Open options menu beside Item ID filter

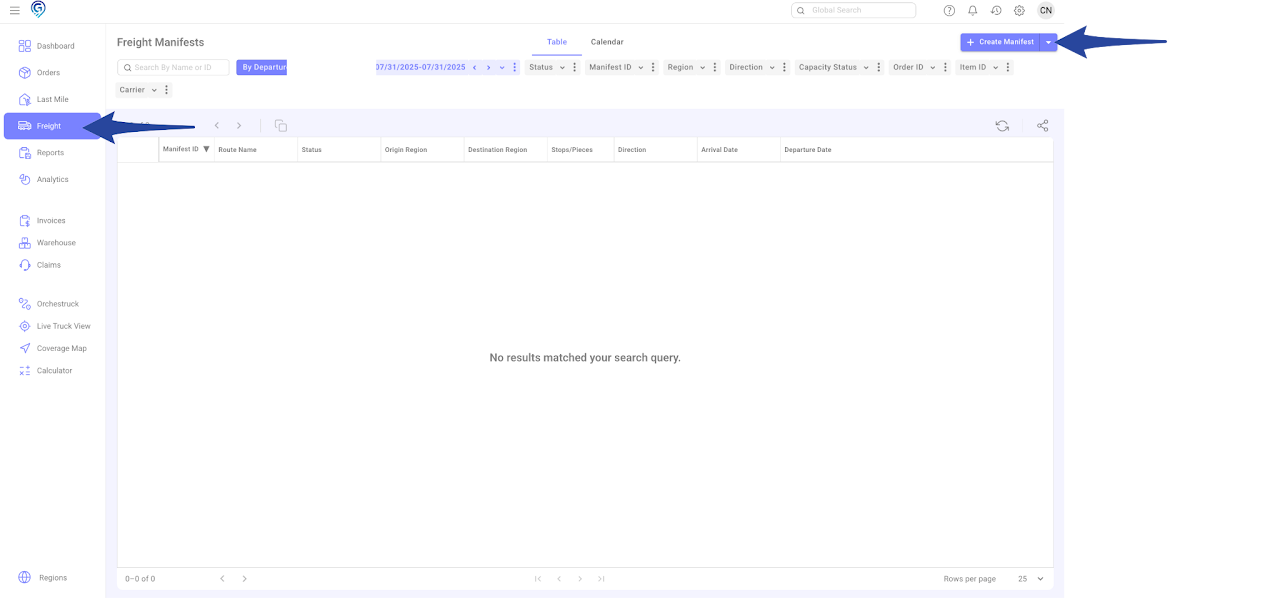1008,68
